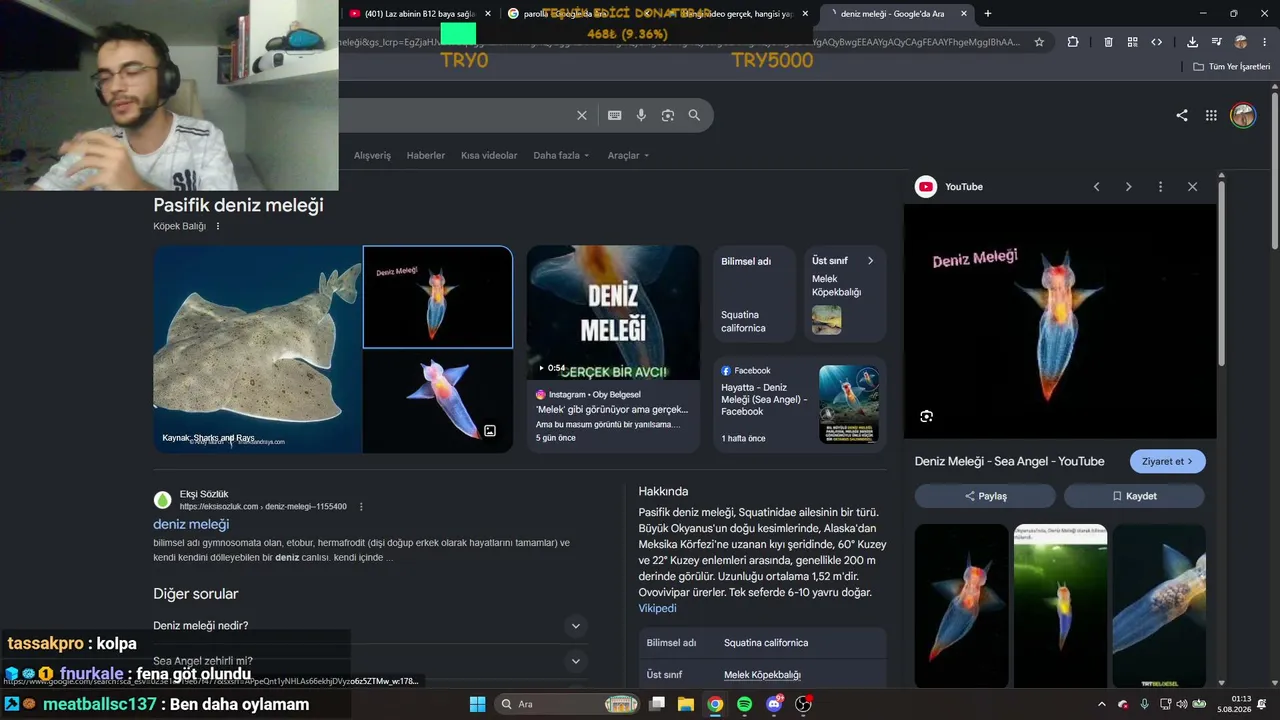The image size is (1280, 720).
Task: Select the 'Alışveriş' search tab
Action: 372,156
